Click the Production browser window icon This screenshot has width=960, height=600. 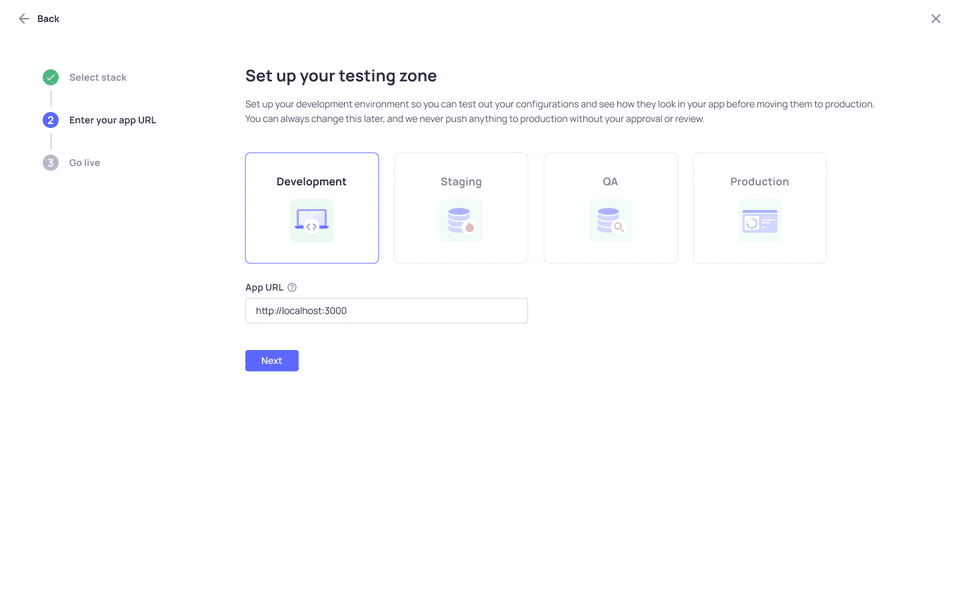760,221
